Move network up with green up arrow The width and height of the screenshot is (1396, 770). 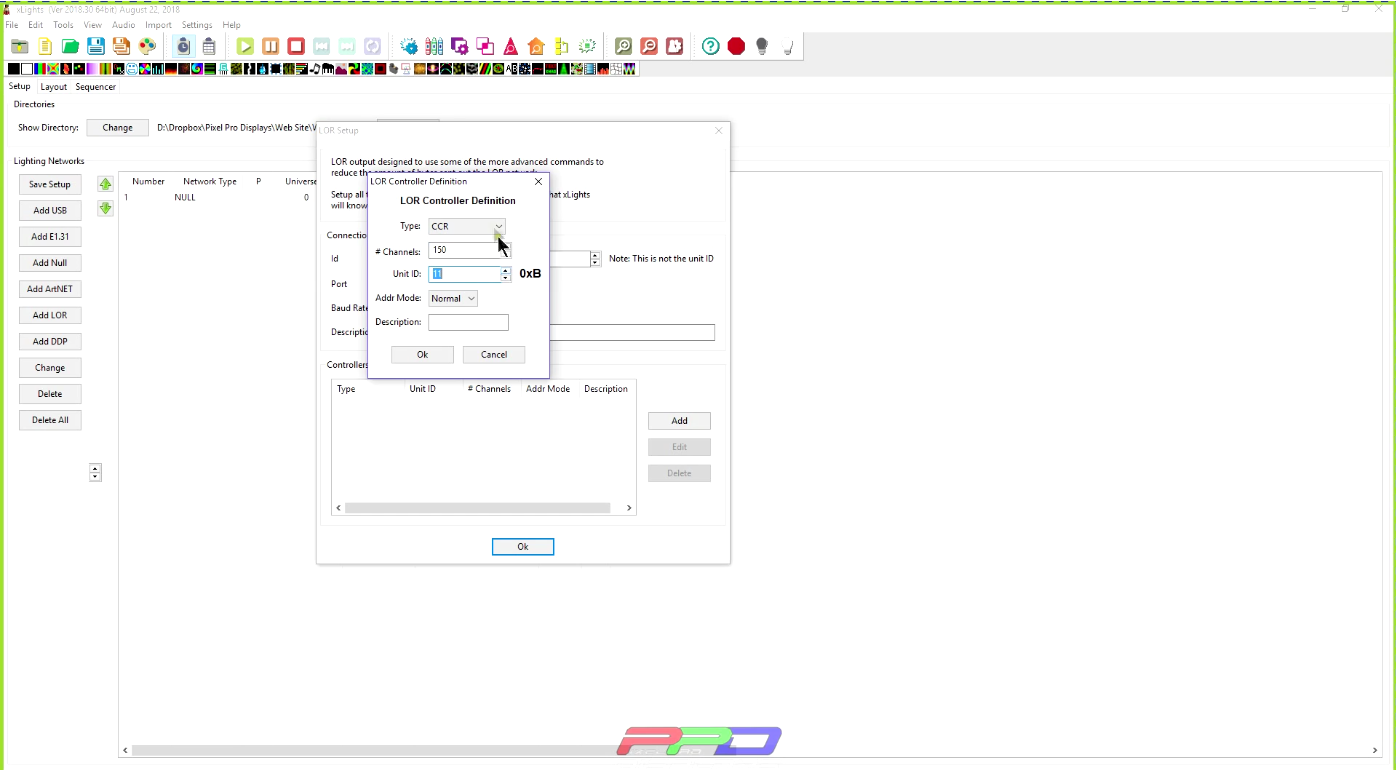click(105, 184)
